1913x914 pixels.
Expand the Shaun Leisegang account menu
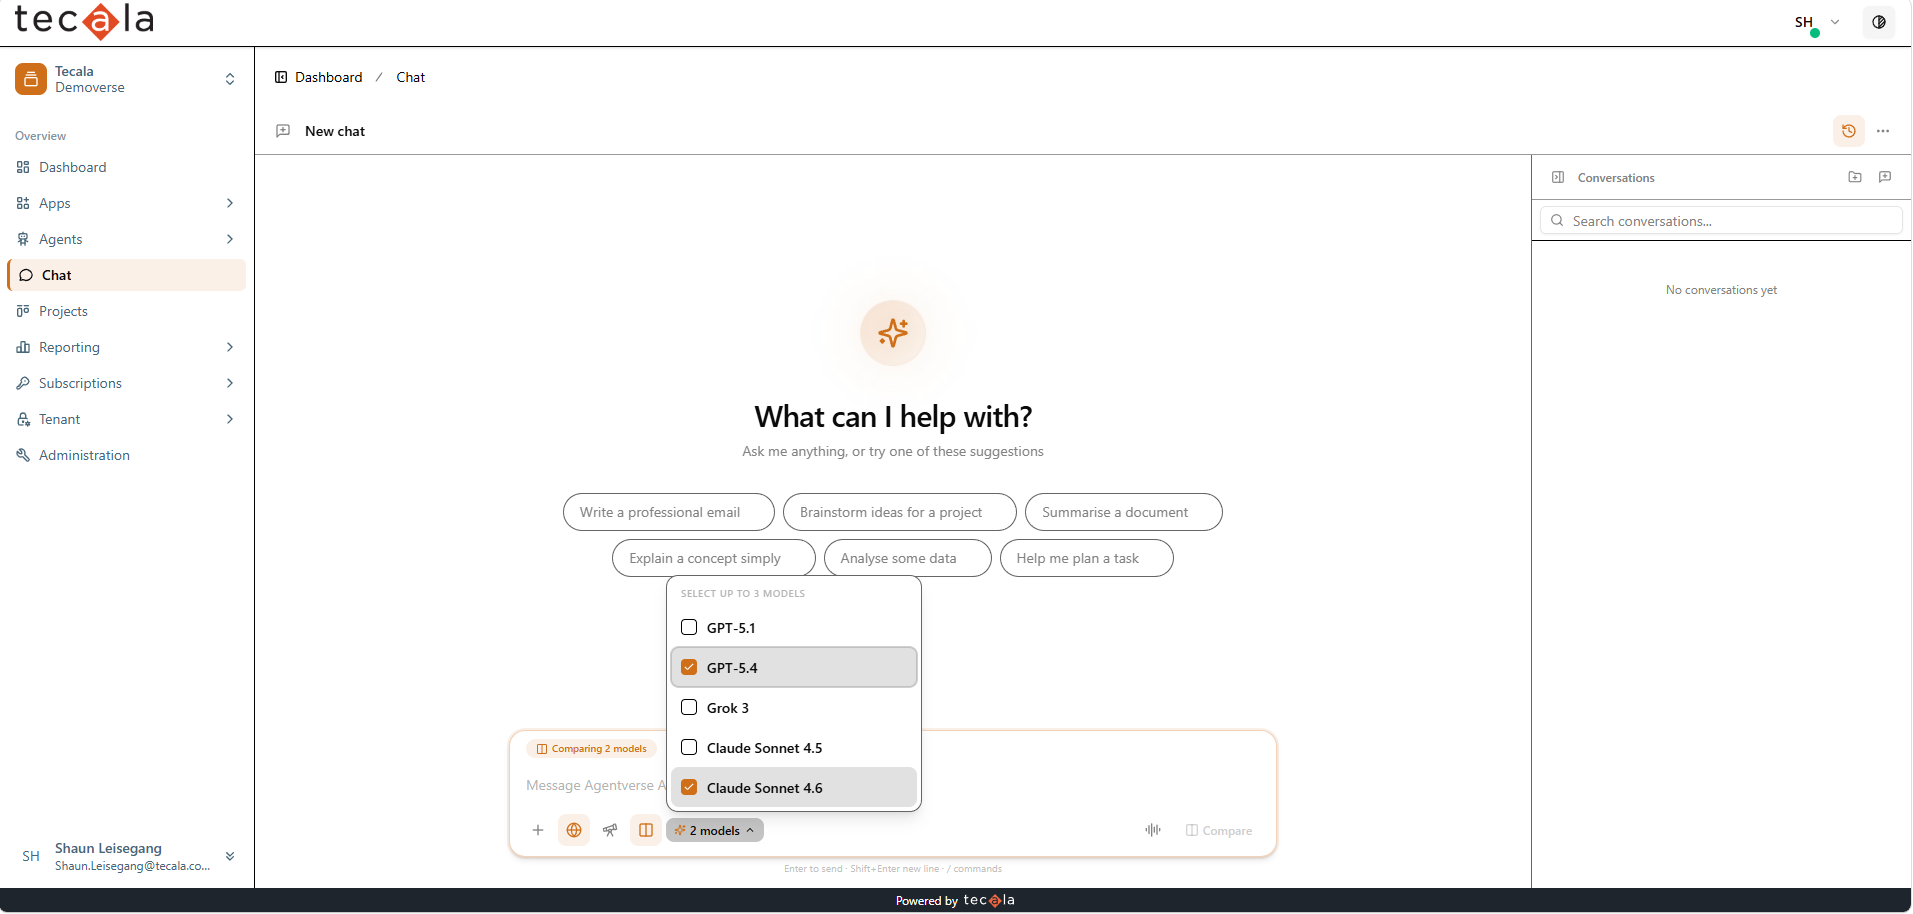pyautogui.click(x=230, y=856)
